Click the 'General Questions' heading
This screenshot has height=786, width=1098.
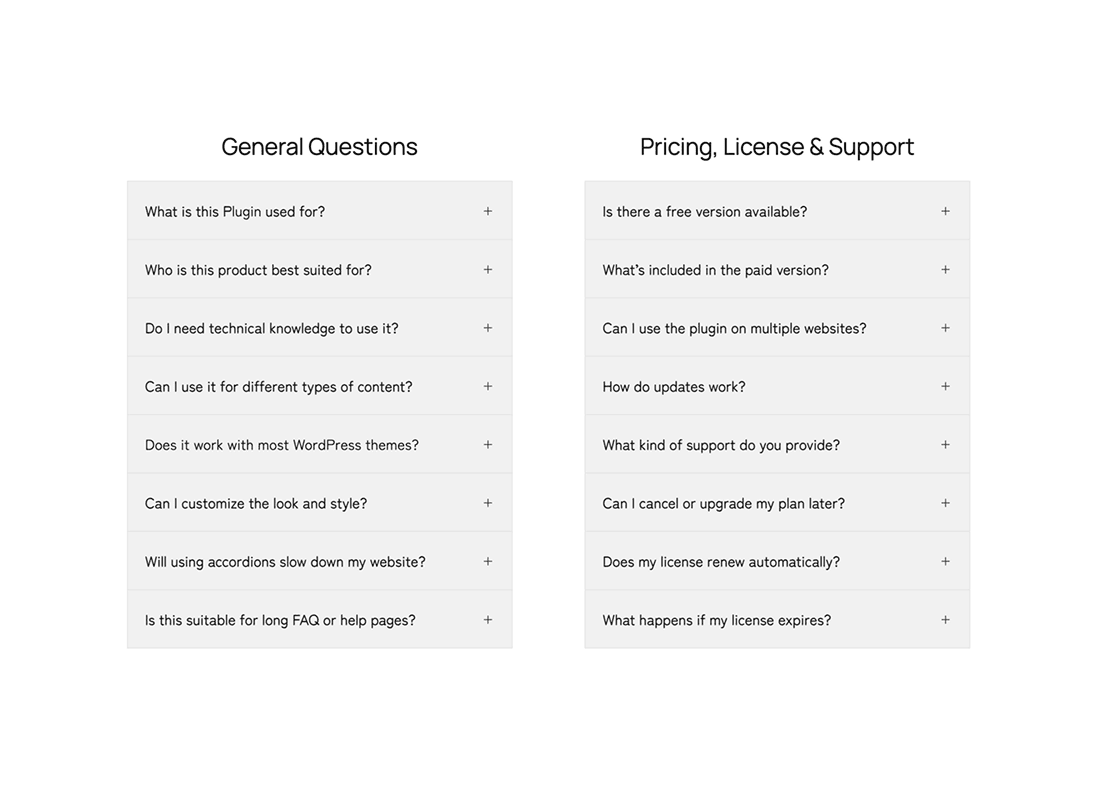(x=319, y=147)
